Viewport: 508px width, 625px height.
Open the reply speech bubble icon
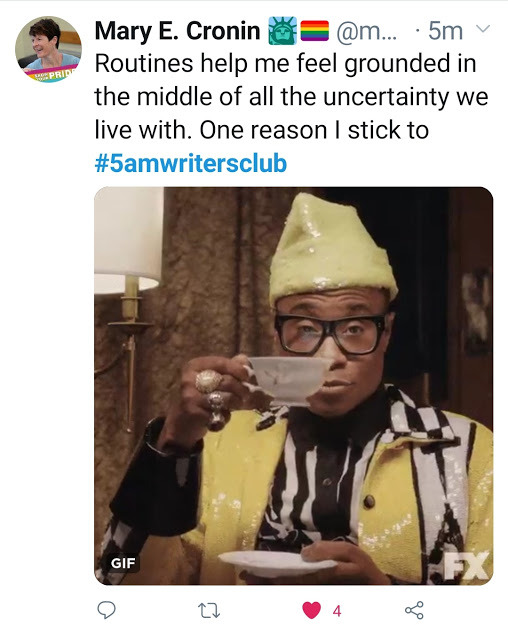tap(106, 610)
